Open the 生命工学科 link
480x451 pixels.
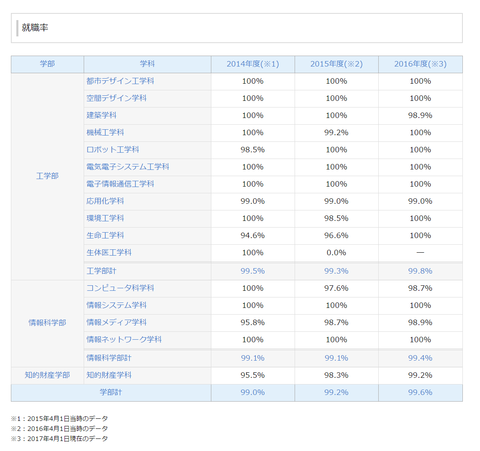click(x=105, y=236)
